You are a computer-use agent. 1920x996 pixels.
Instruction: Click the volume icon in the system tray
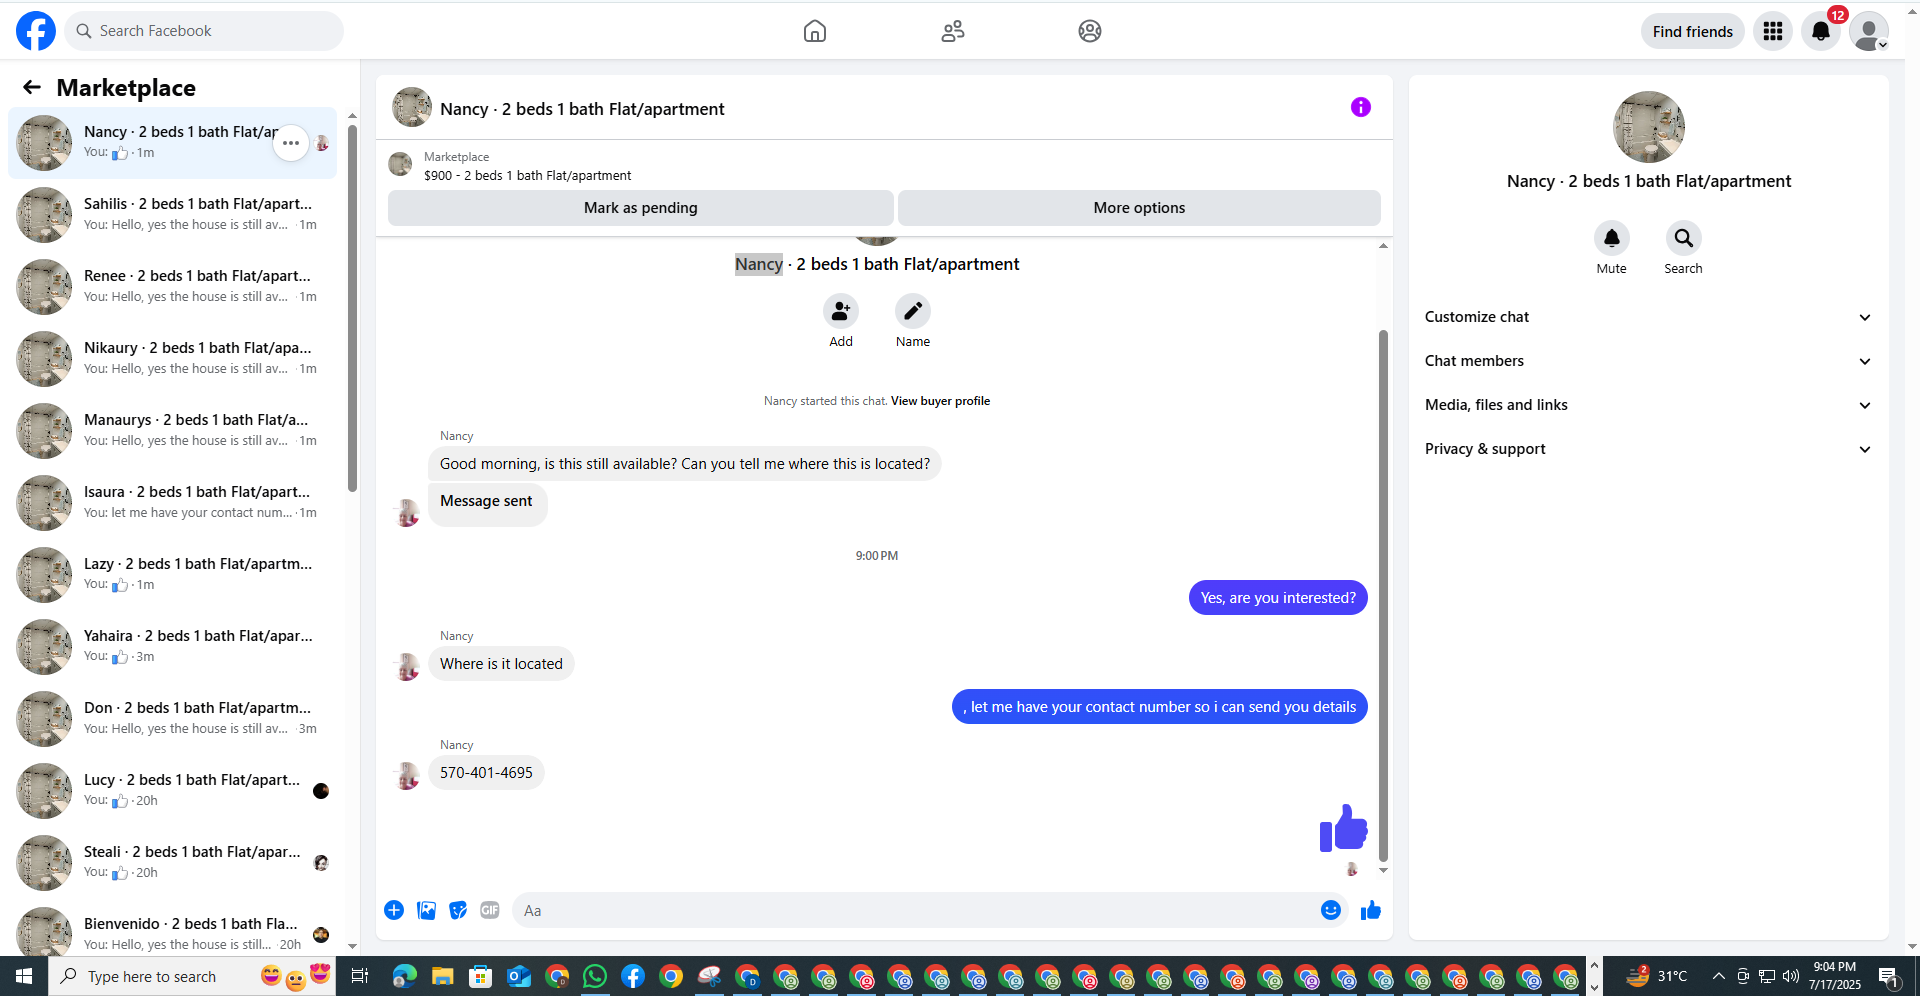[x=1790, y=976]
